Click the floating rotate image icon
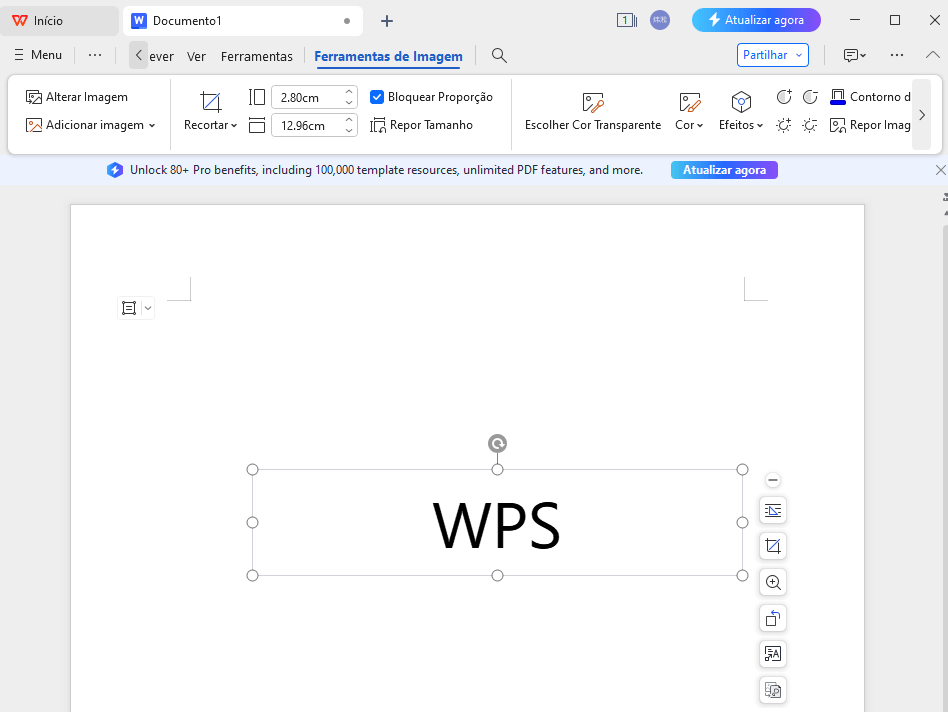Viewport: 948px width, 712px height. click(x=773, y=618)
